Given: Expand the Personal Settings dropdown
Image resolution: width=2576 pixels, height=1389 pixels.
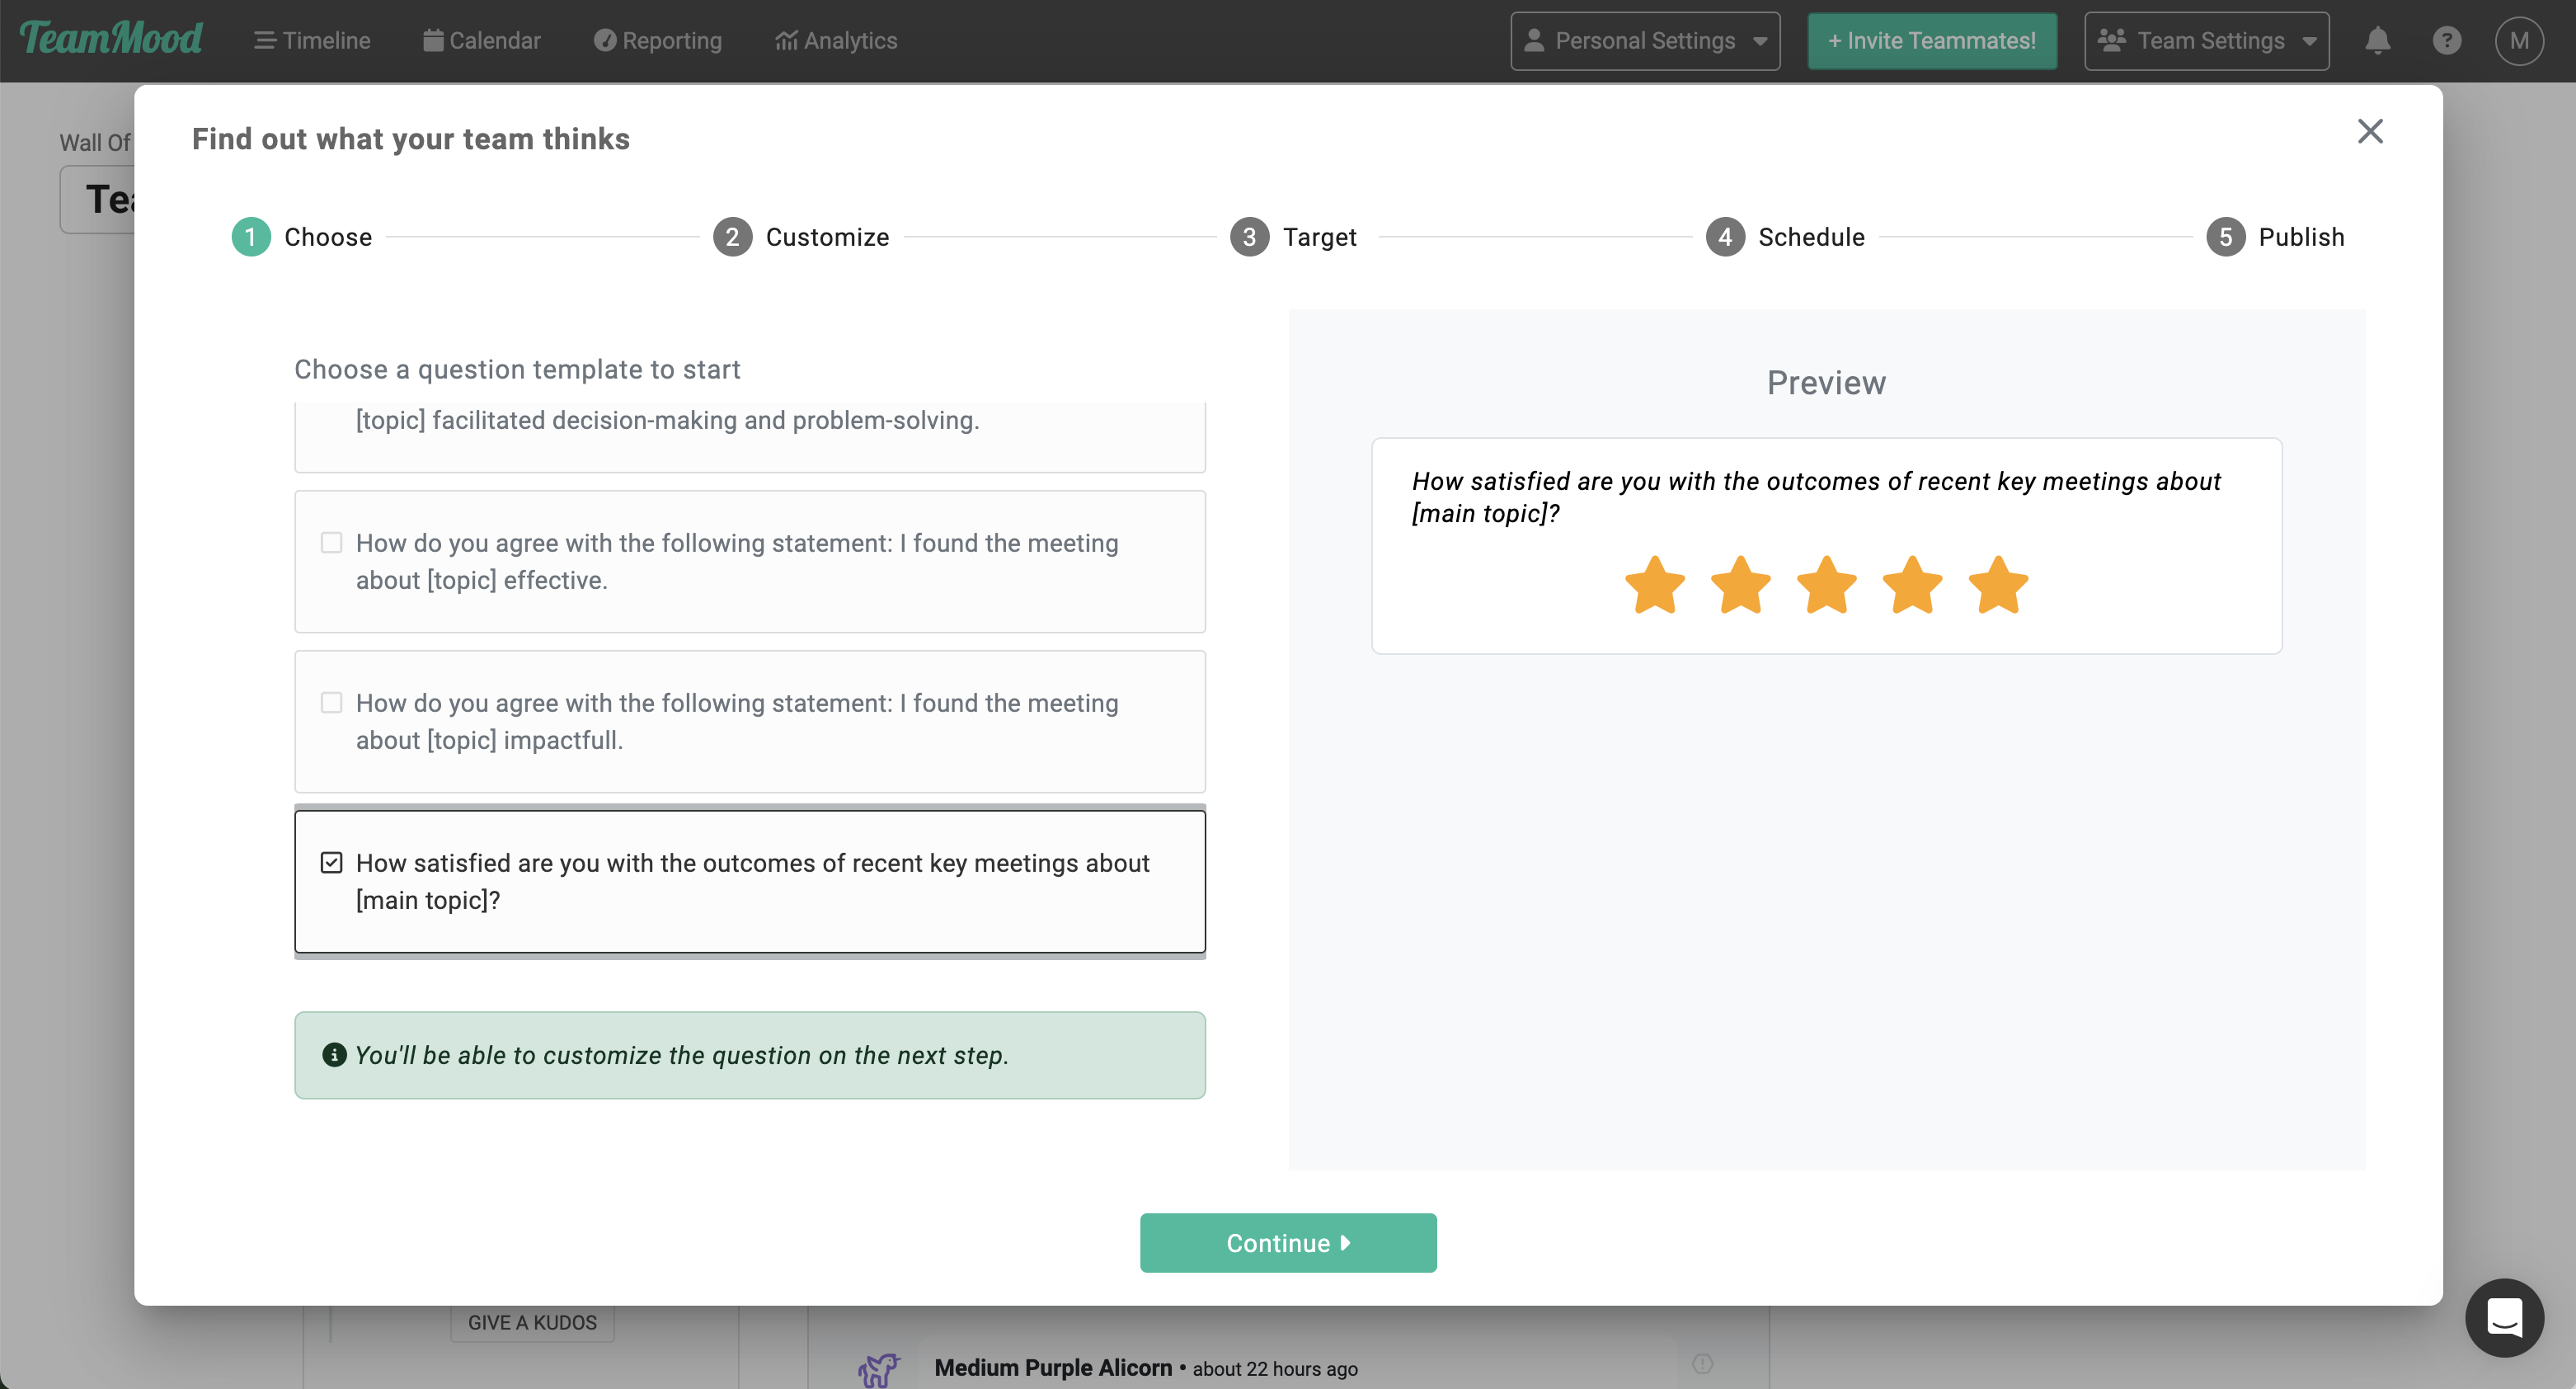Looking at the screenshot, I should click(x=1645, y=41).
